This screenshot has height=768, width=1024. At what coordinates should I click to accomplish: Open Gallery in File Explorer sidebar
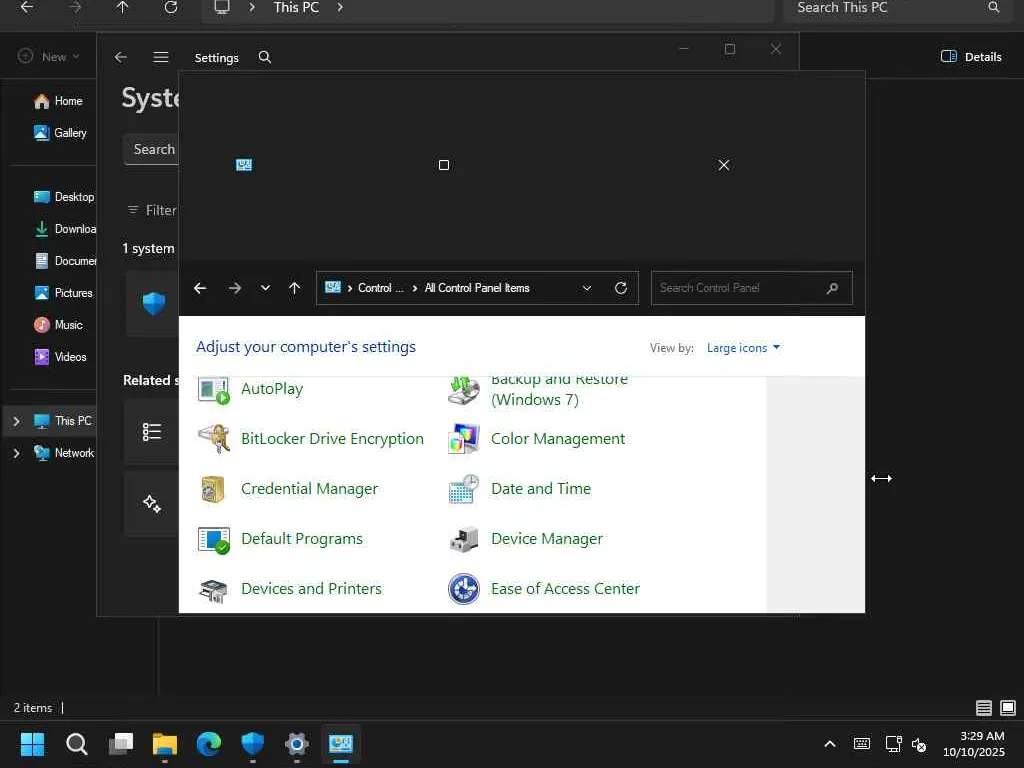point(61,133)
